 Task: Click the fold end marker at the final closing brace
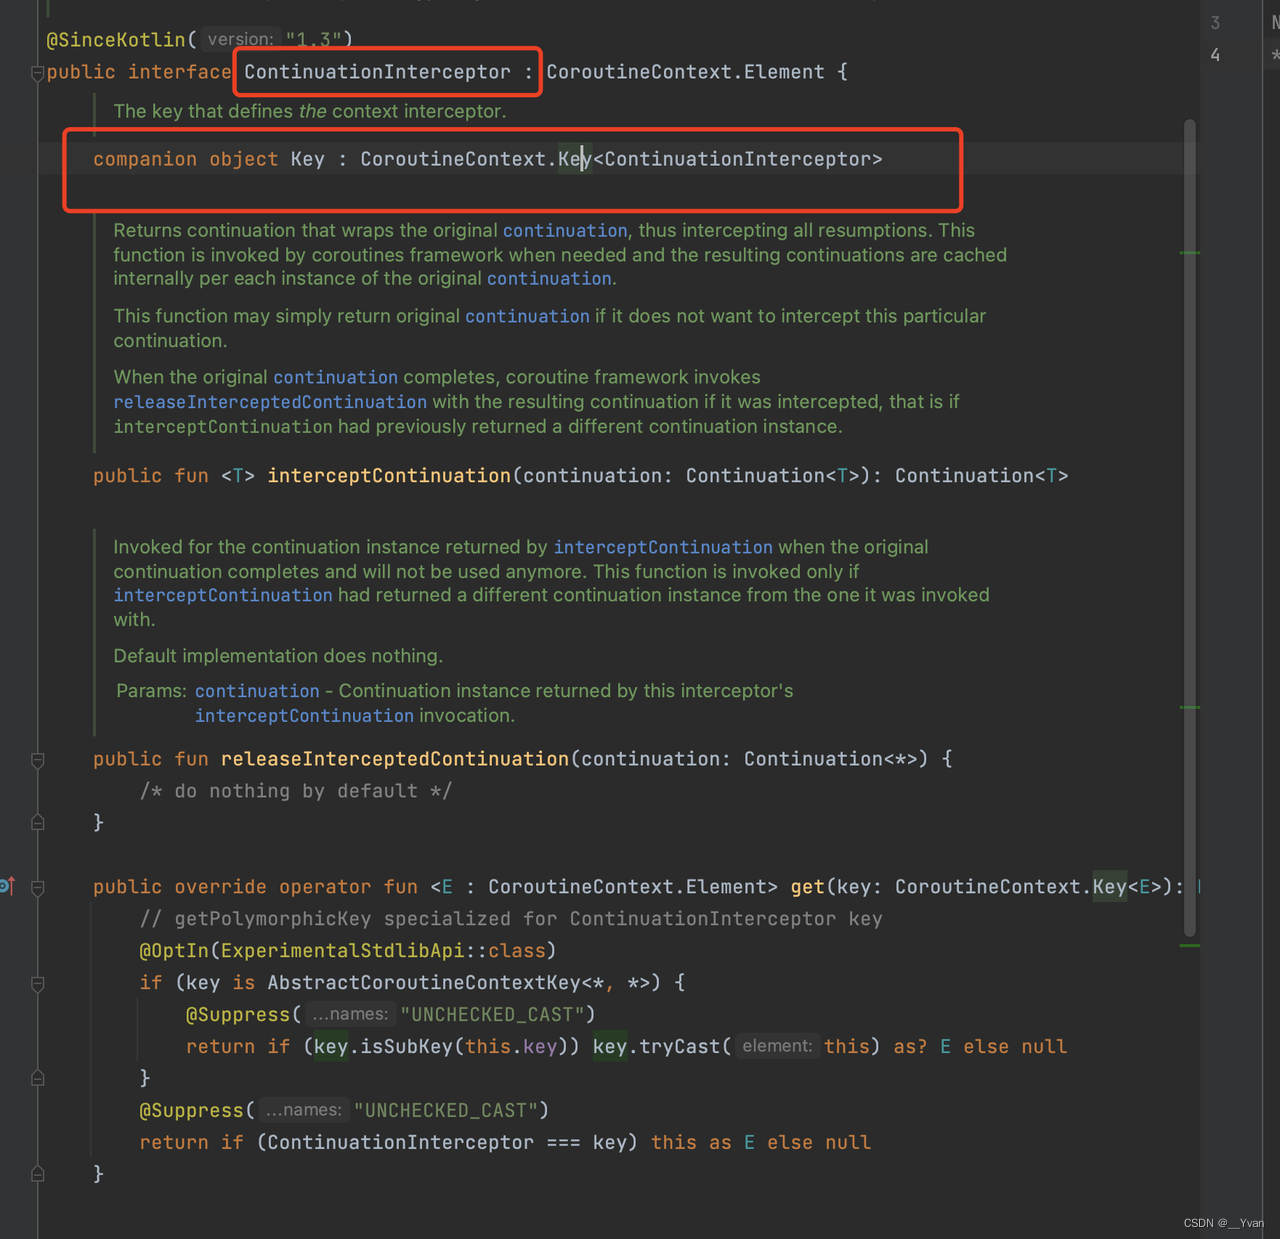tap(37, 1174)
